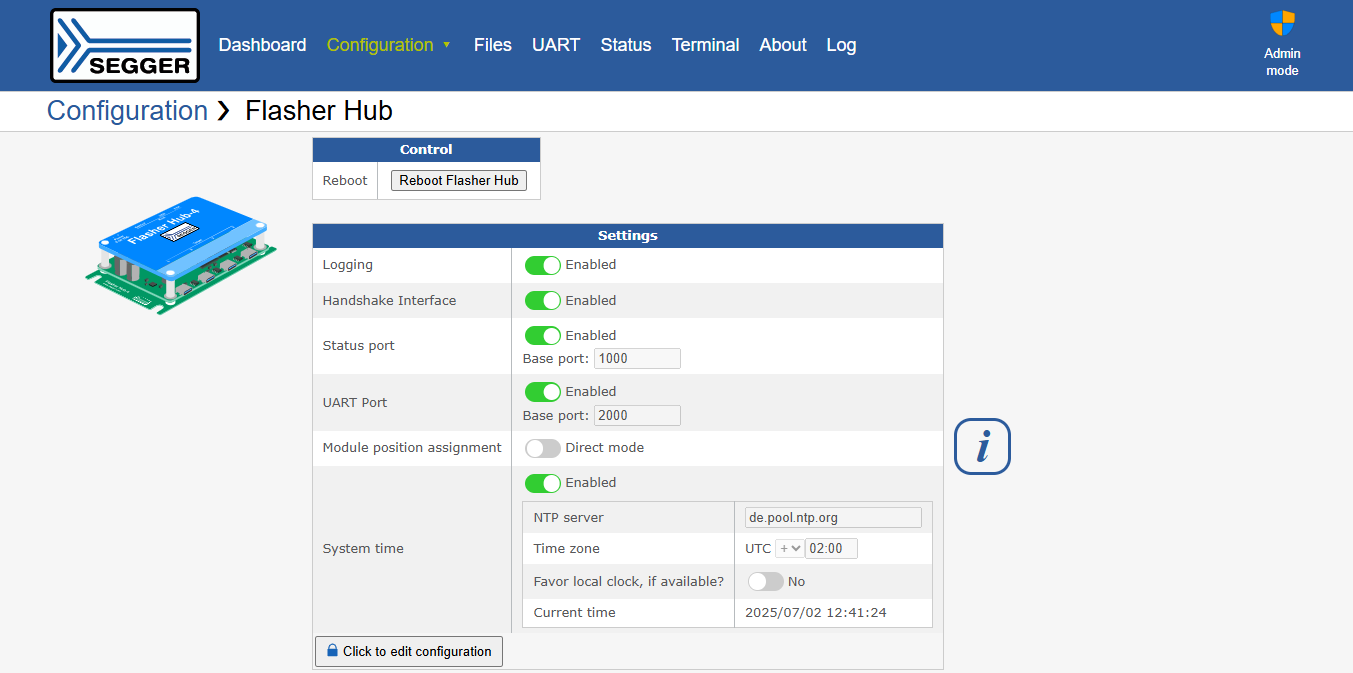Expand the Configuration menu arrow
This screenshot has height=673, width=1353.
tap(447, 45)
